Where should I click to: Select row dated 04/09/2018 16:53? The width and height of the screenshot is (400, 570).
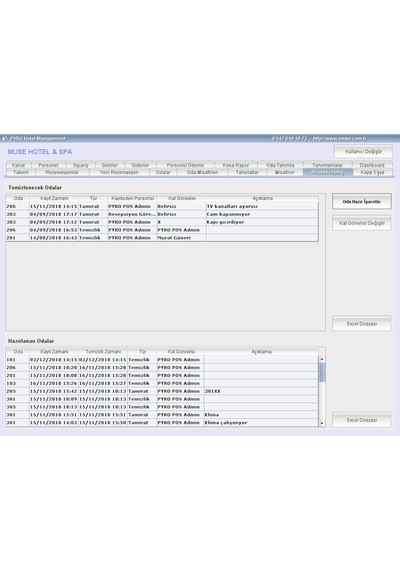[162, 230]
